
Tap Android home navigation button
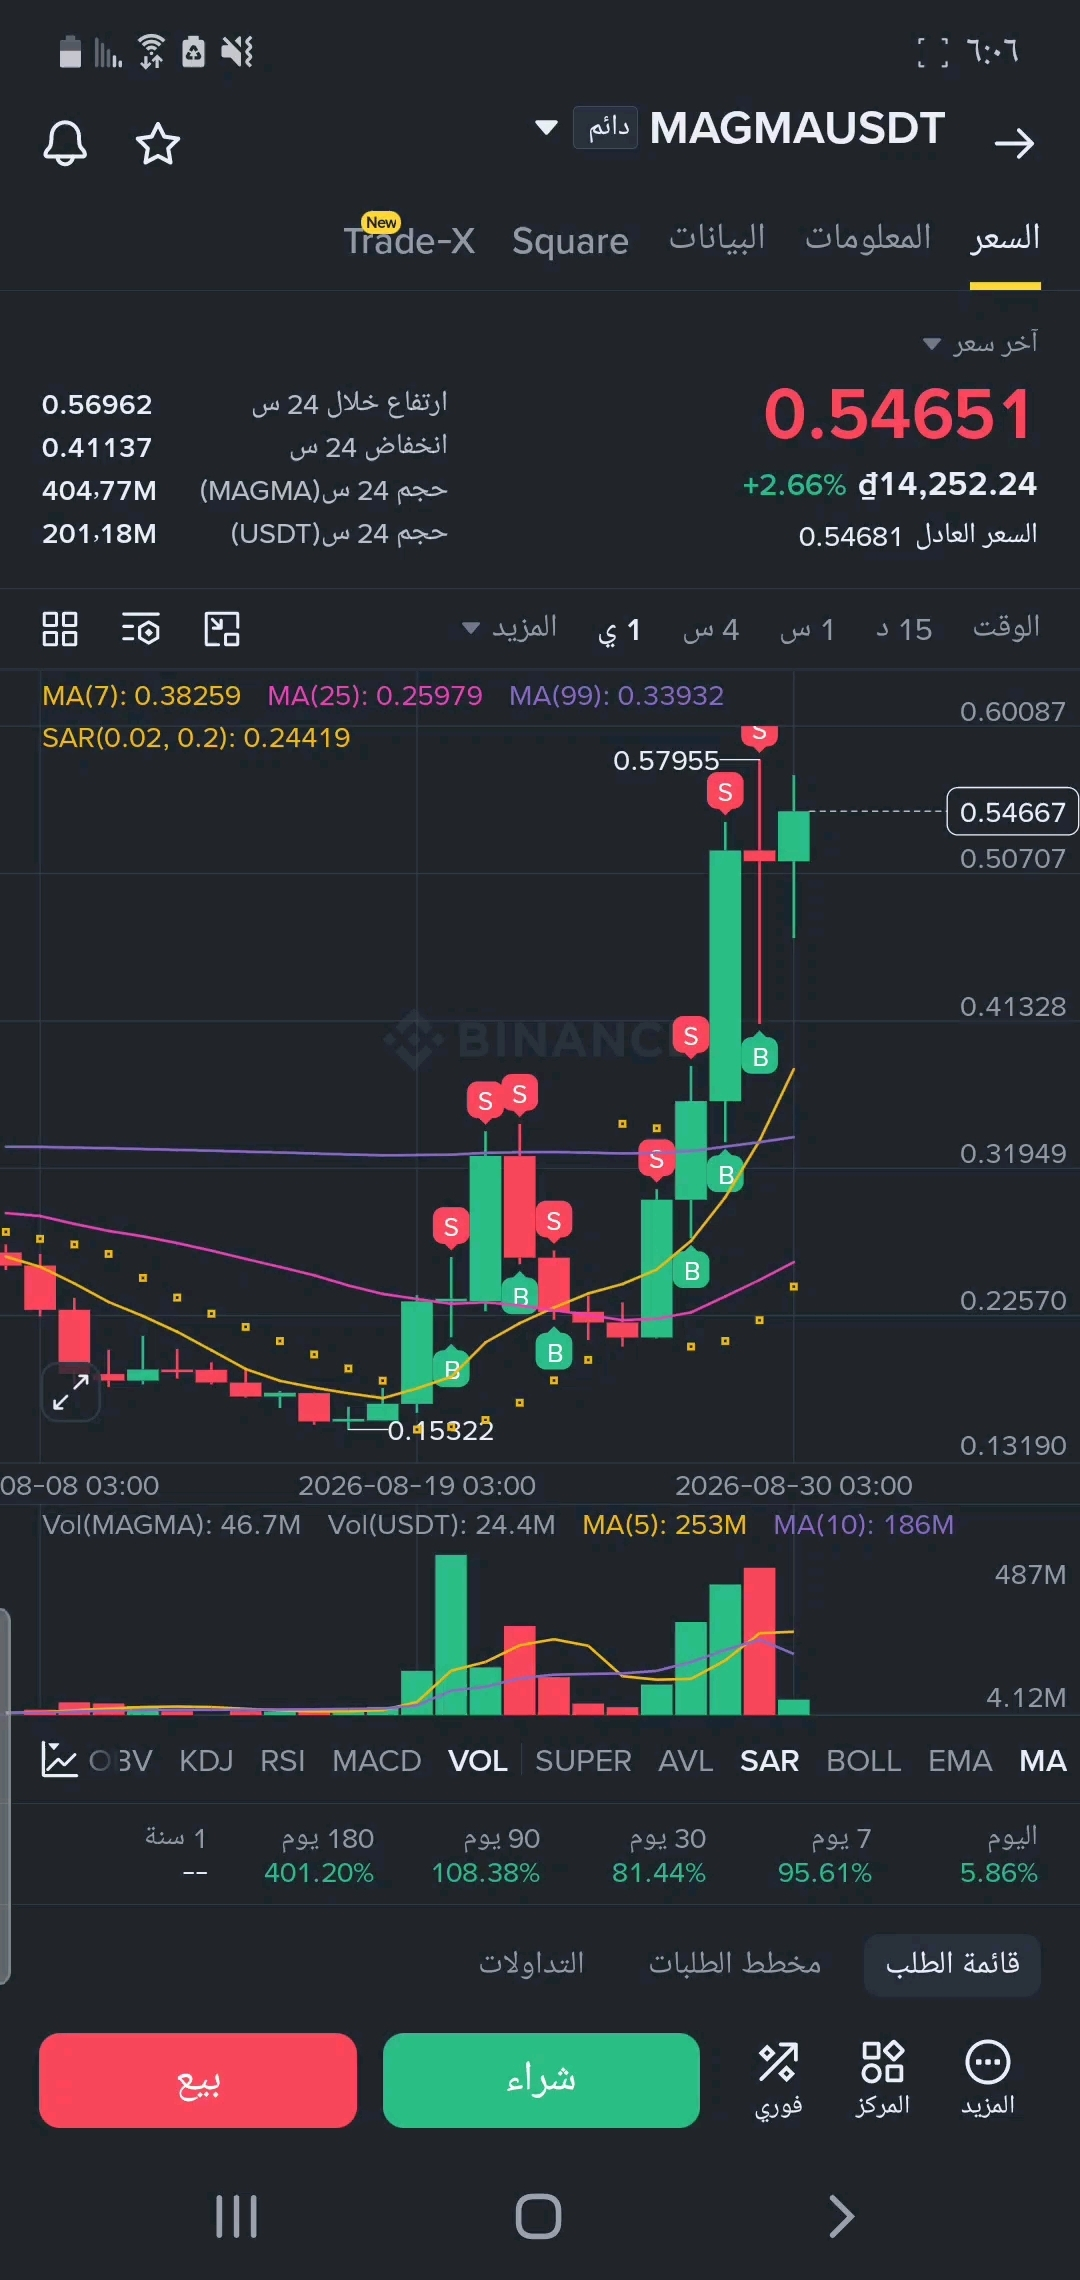(539, 2217)
